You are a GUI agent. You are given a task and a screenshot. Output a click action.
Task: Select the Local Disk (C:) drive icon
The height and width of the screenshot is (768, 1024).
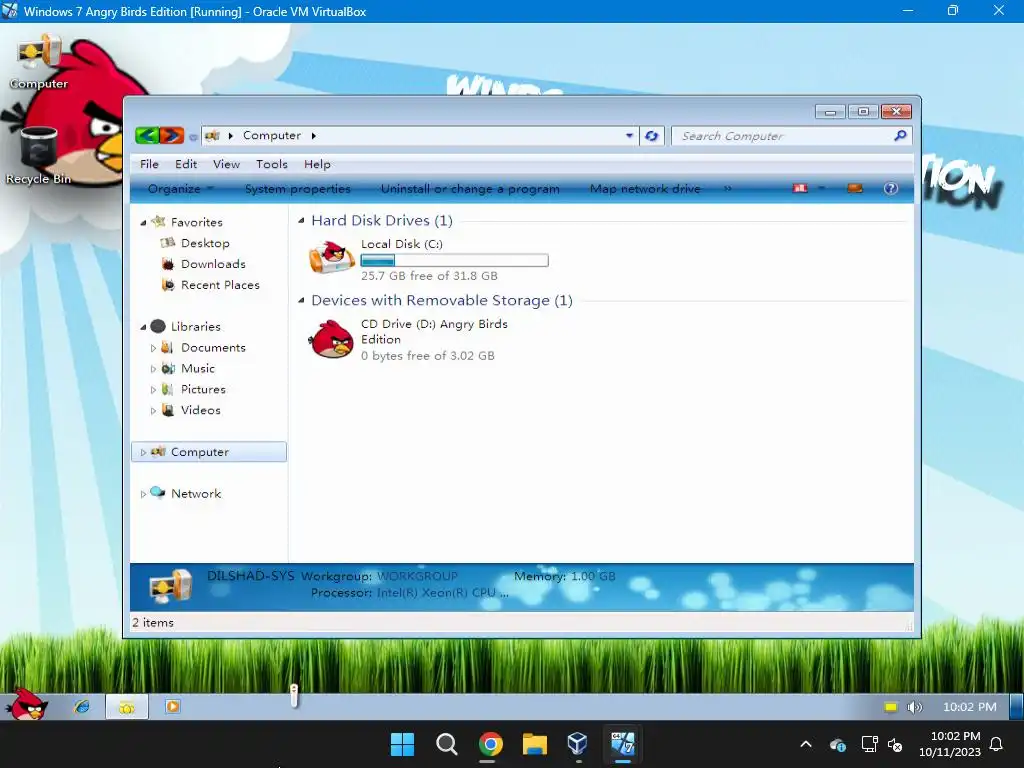332,256
